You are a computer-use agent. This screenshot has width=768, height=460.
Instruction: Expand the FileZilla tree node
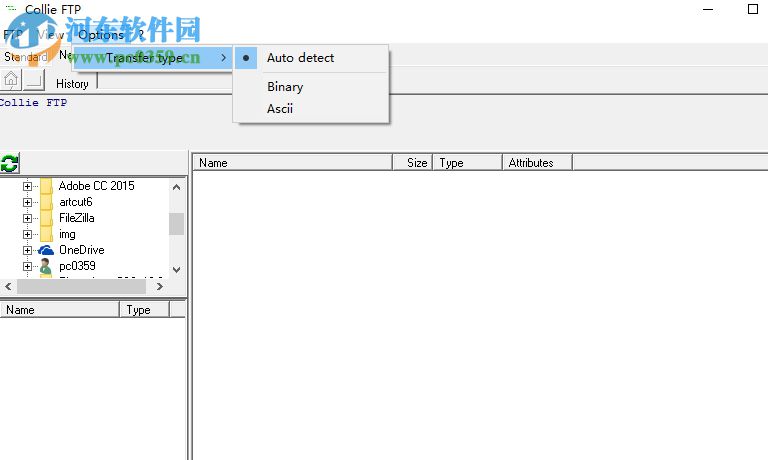coord(27,218)
